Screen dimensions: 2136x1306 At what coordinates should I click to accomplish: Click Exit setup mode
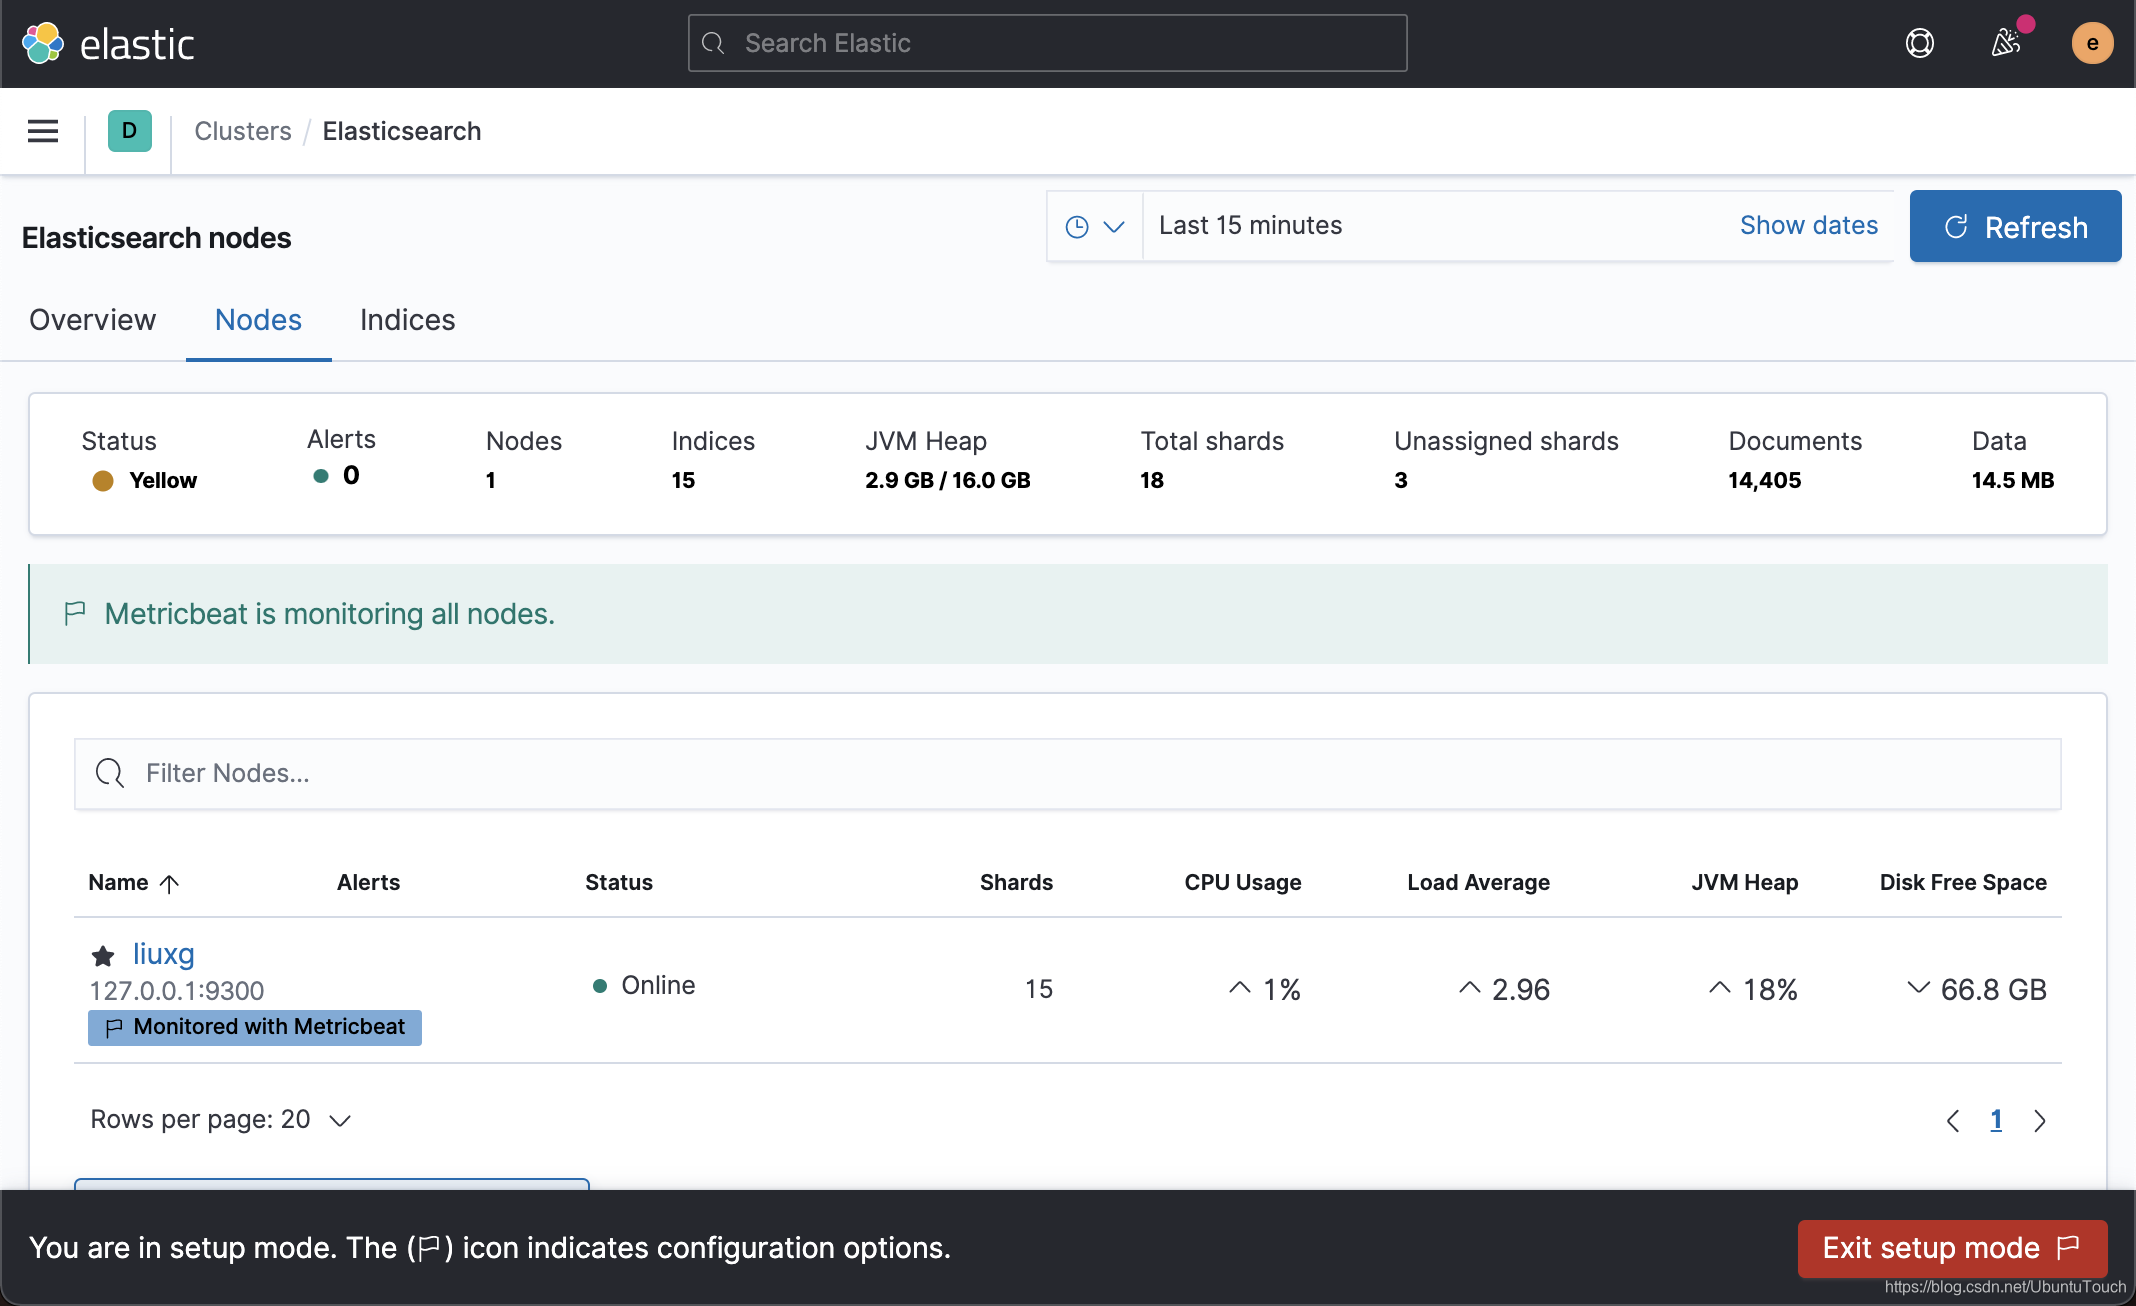[x=1950, y=1248]
